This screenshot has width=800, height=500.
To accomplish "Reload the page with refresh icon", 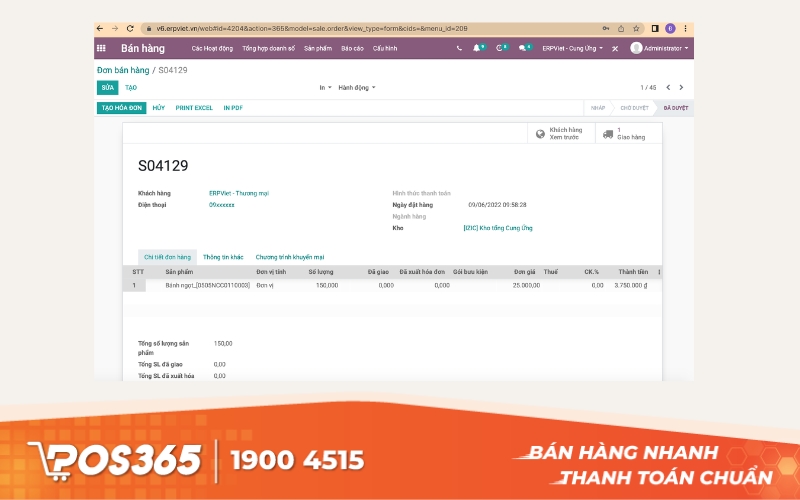I will coord(130,29).
